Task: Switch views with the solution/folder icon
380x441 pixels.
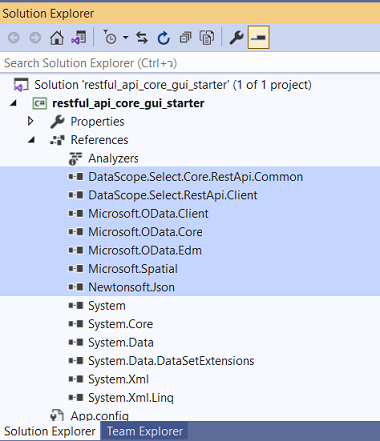Action: 79,38
